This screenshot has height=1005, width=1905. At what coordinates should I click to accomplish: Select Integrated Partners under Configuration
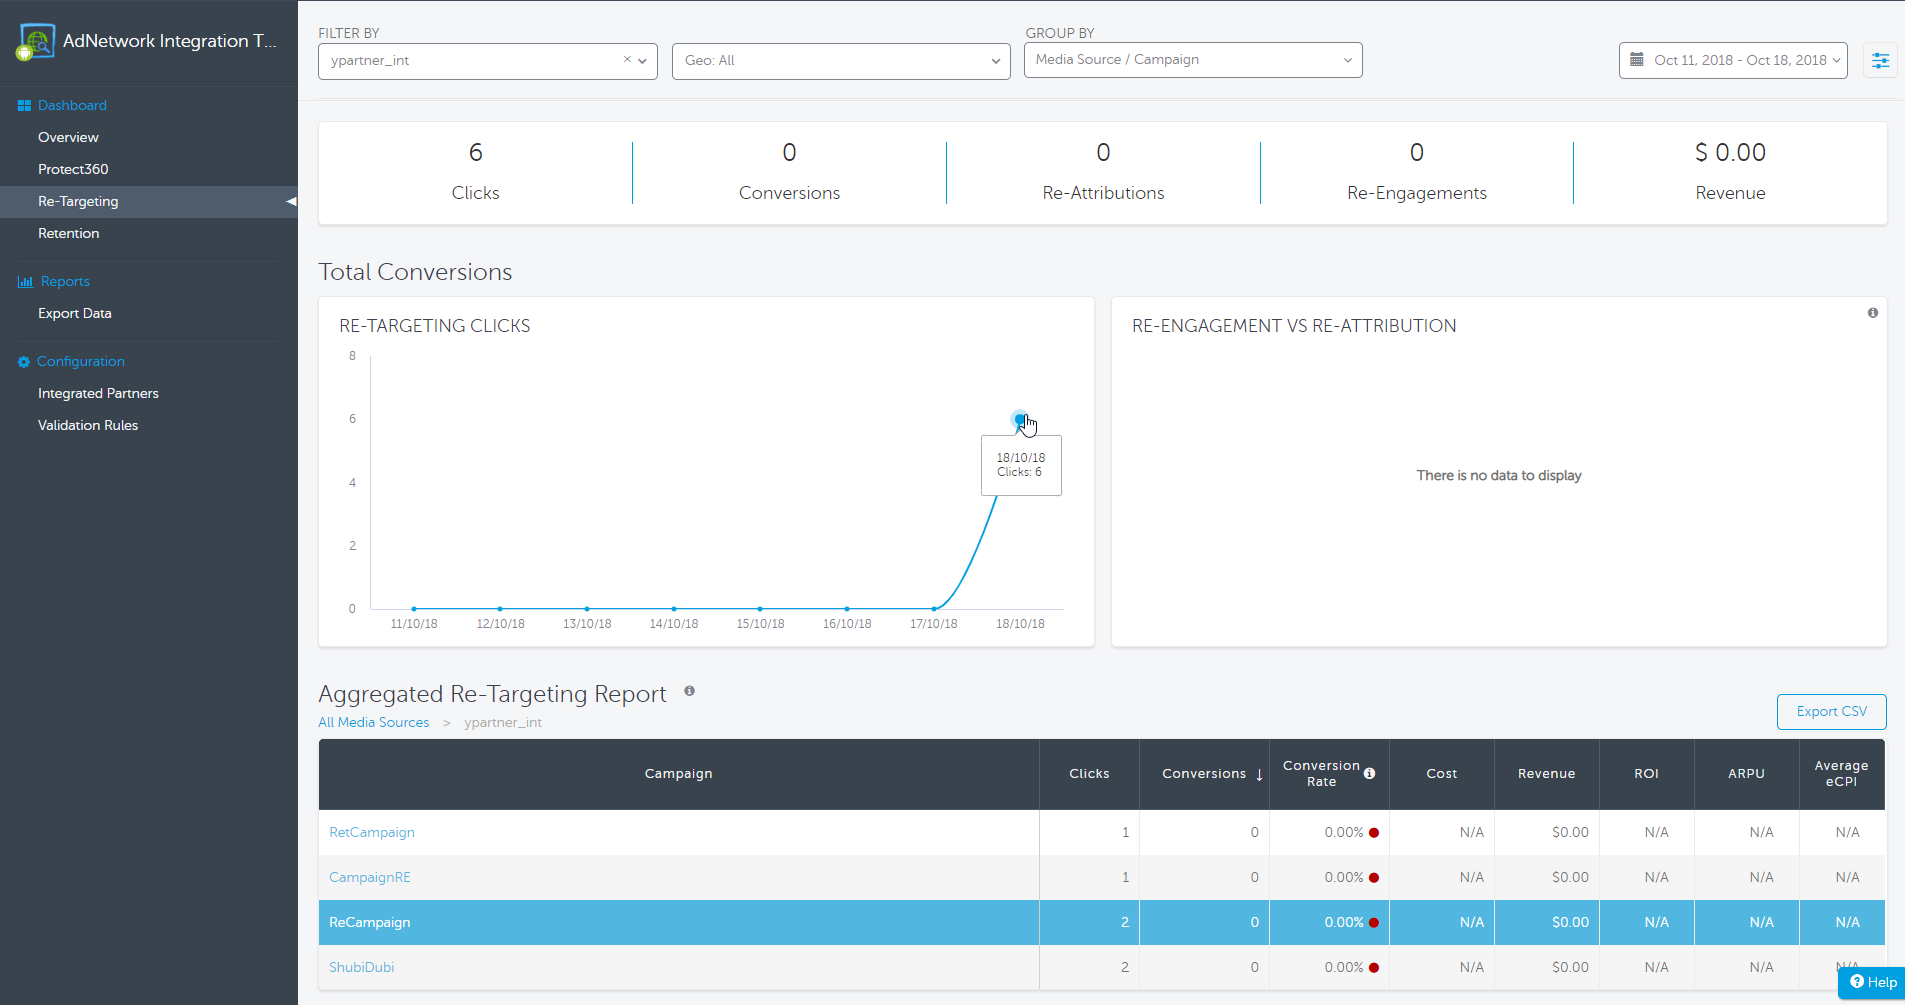(98, 393)
